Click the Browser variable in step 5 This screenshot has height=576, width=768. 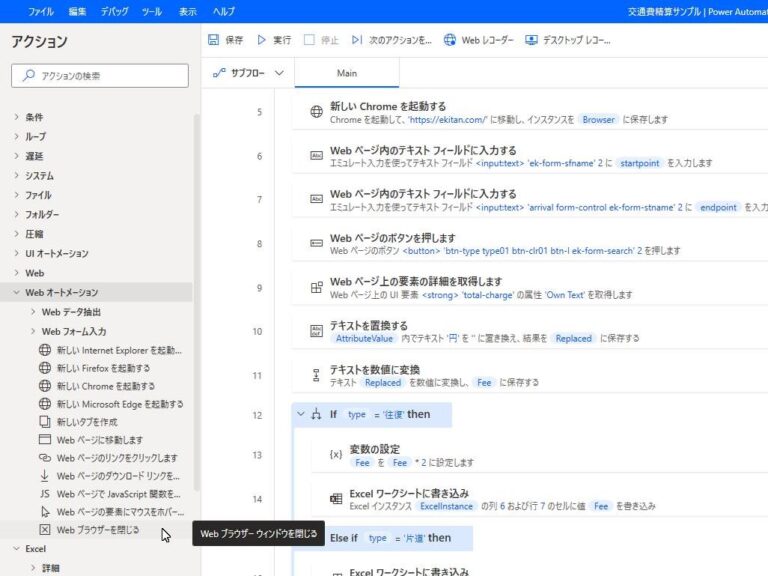pyautogui.click(x=598, y=120)
